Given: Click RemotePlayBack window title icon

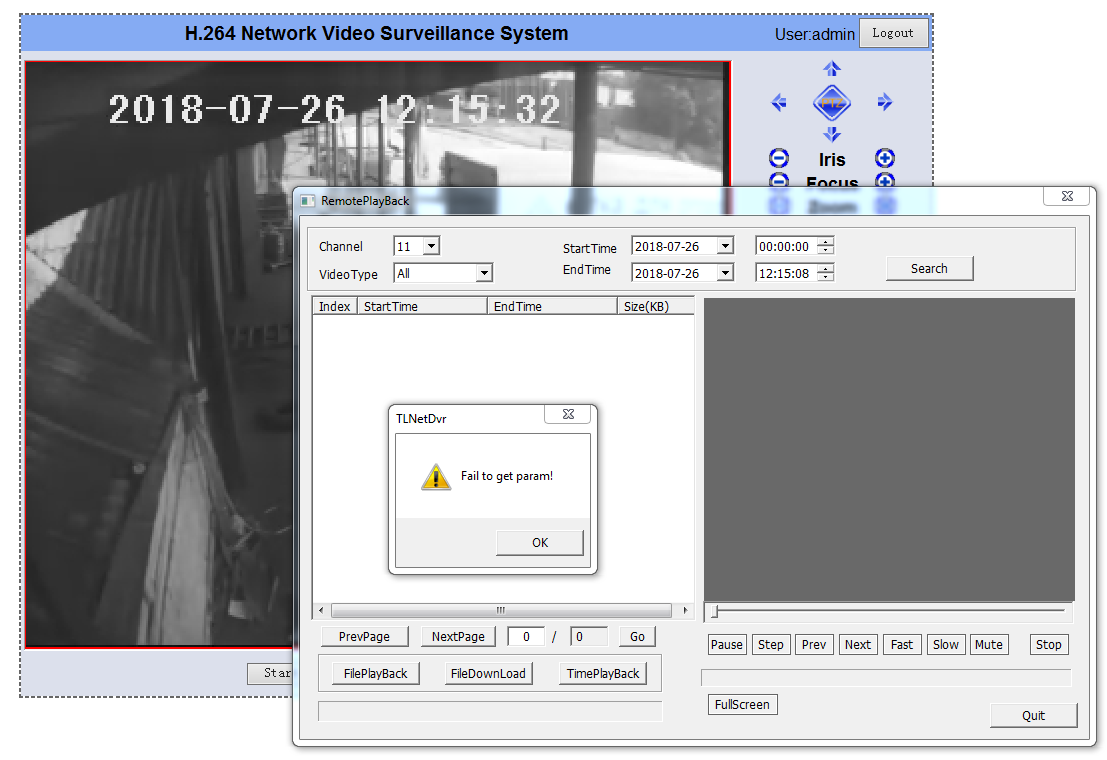Looking at the screenshot, I should (x=307, y=201).
